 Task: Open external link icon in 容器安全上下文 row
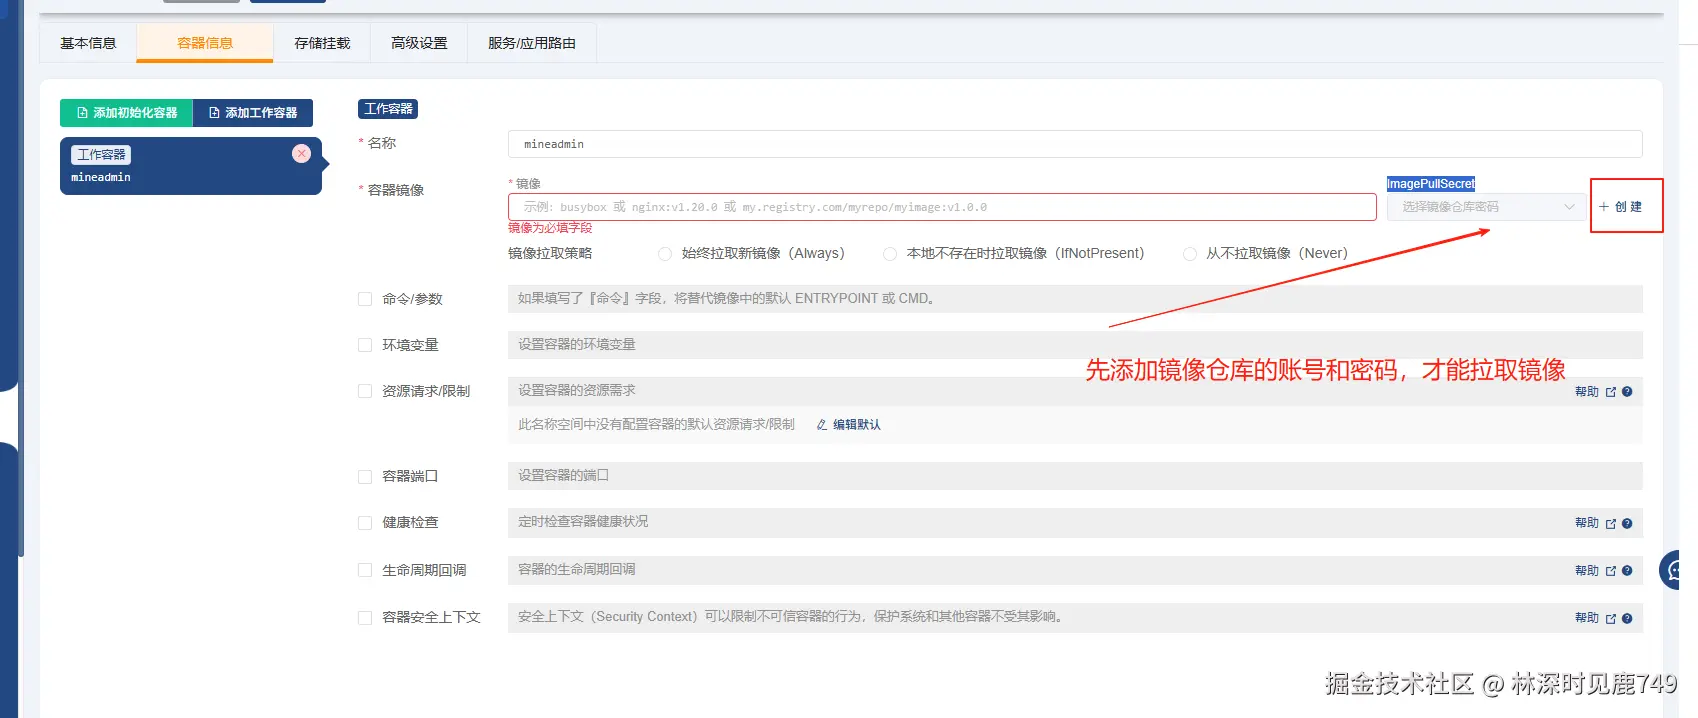coord(1611,619)
